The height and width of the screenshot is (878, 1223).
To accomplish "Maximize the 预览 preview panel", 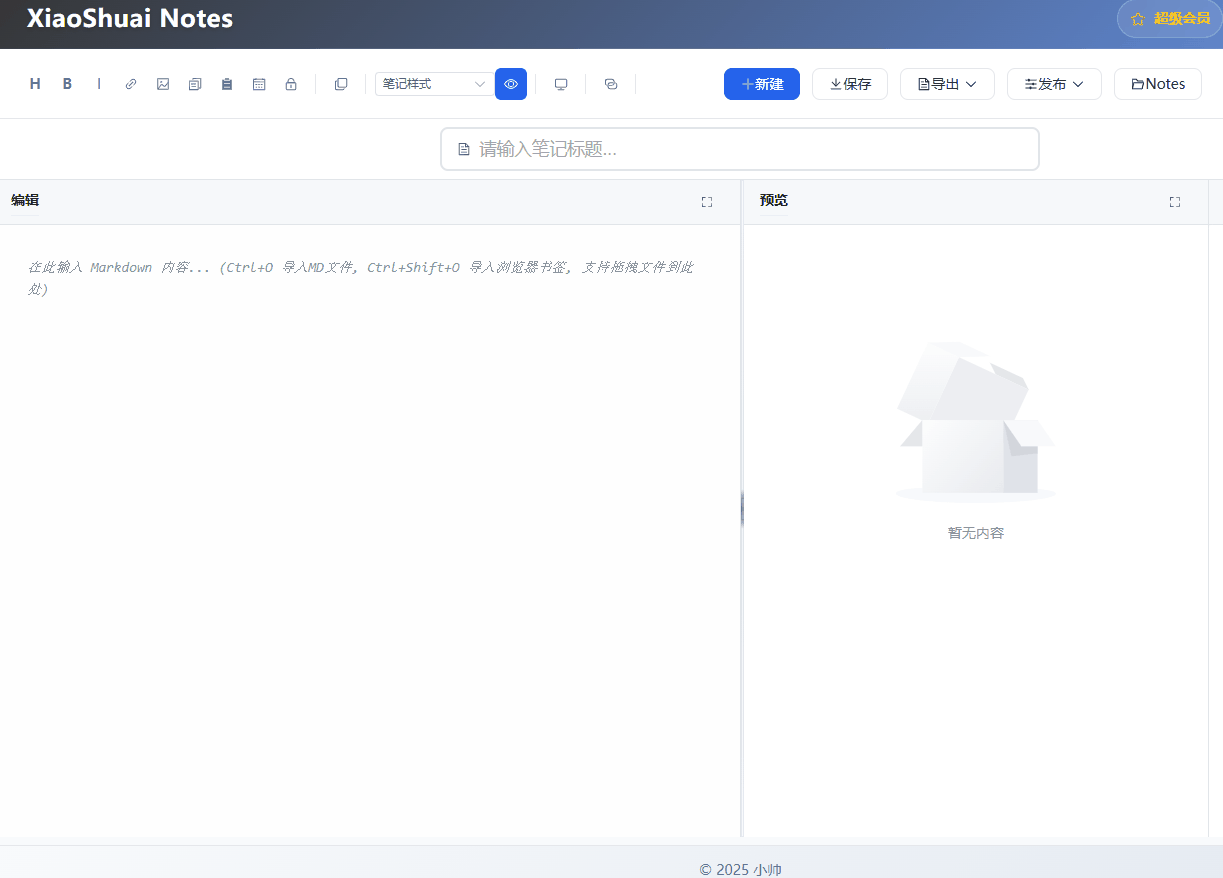I will 1175,202.
